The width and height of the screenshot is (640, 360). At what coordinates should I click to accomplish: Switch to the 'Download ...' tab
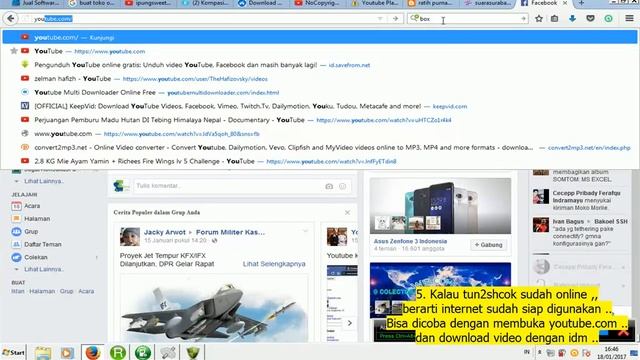coord(262,3)
